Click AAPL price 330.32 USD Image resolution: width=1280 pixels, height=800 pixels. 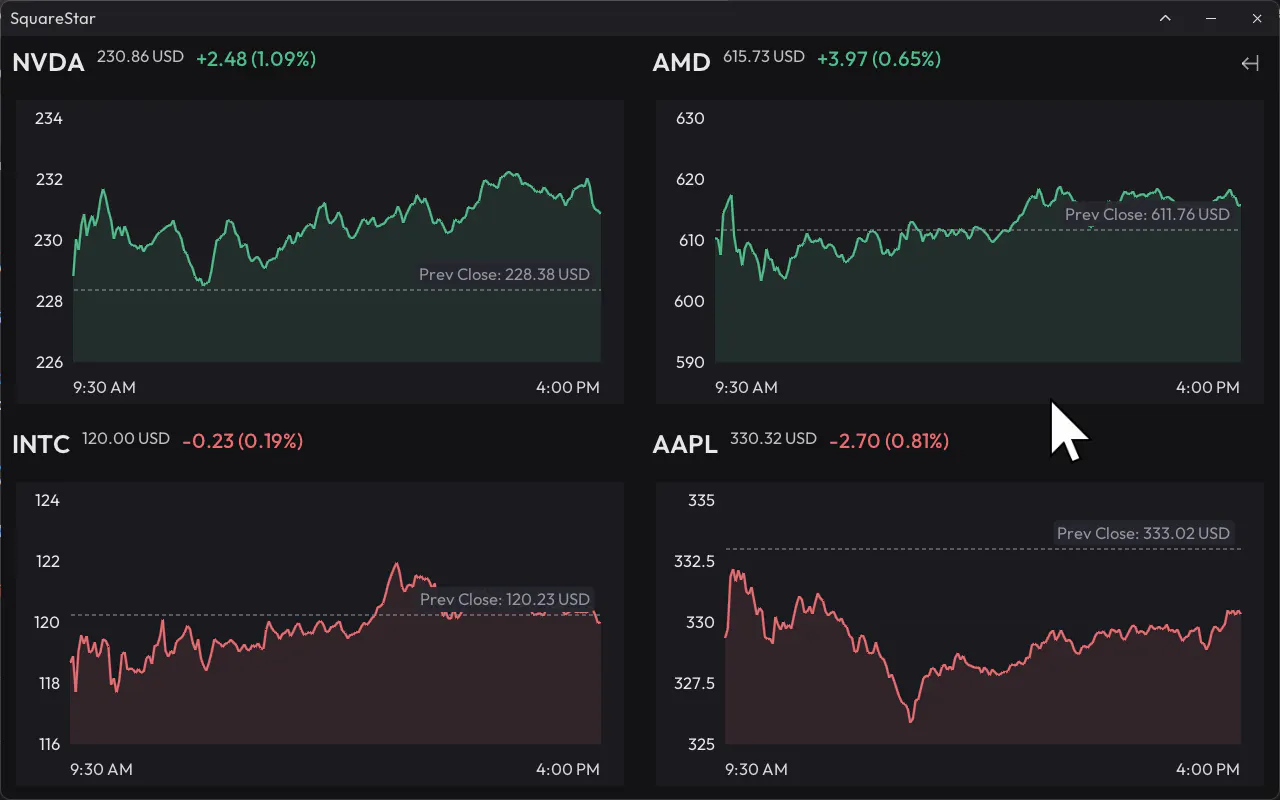click(x=774, y=438)
